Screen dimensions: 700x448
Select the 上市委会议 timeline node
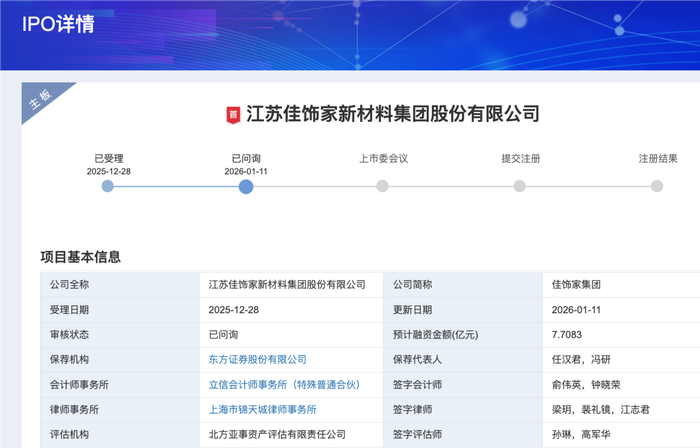pos(383,186)
